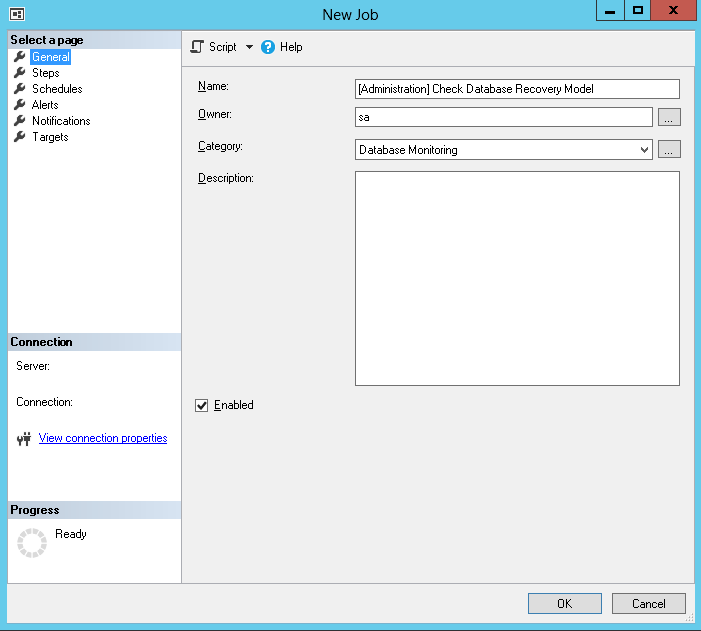Open the Targets page
Screen dimensions: 701x631
[50, 137]
